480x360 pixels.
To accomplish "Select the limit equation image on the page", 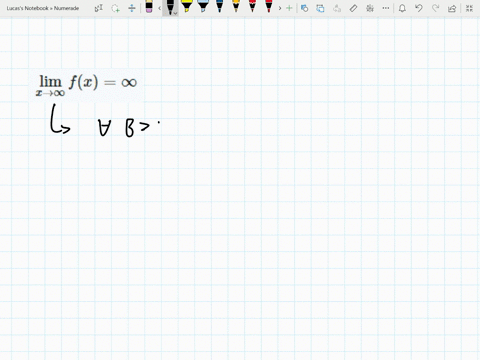I will pos(87,85).
